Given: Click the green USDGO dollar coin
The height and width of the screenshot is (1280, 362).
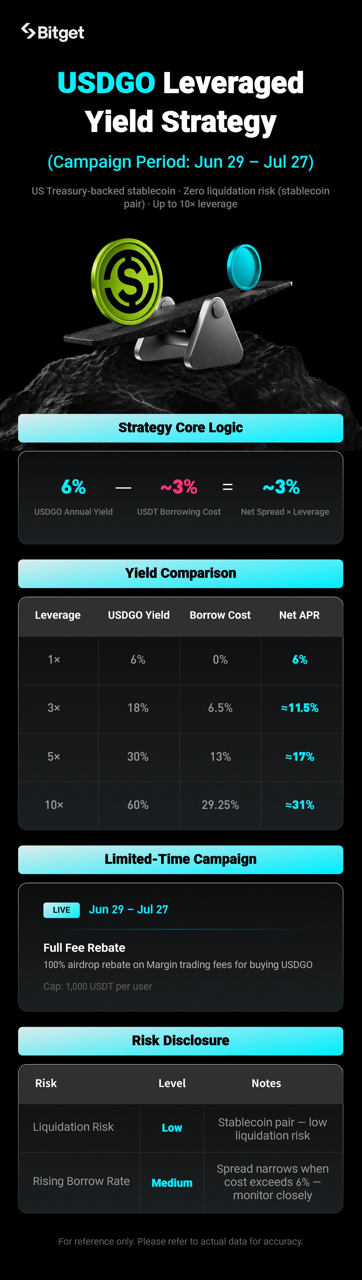Looking at the screenshot, I should click(x=127, y=274).
